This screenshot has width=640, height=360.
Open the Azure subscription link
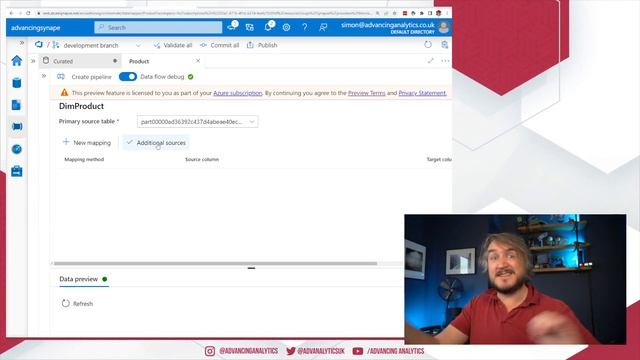click(238, 93)
